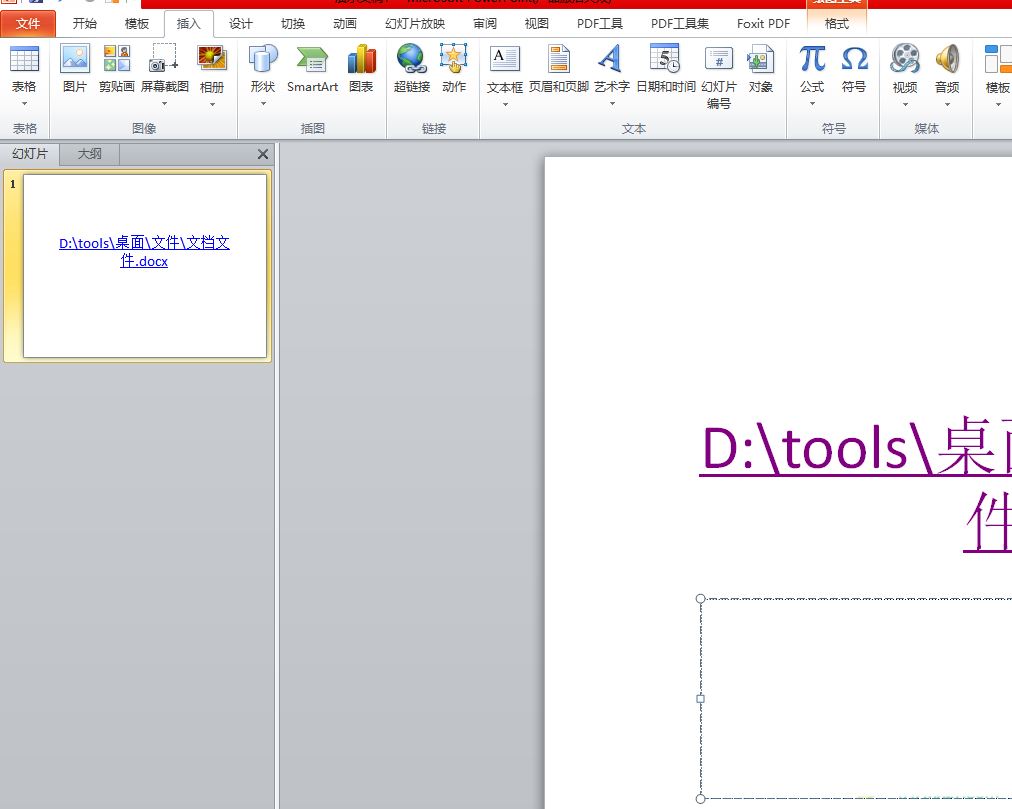The height and width of the screenshot is (809, 1012).
Task: Select the 插入 insert tab
Action: pos(188,24)
